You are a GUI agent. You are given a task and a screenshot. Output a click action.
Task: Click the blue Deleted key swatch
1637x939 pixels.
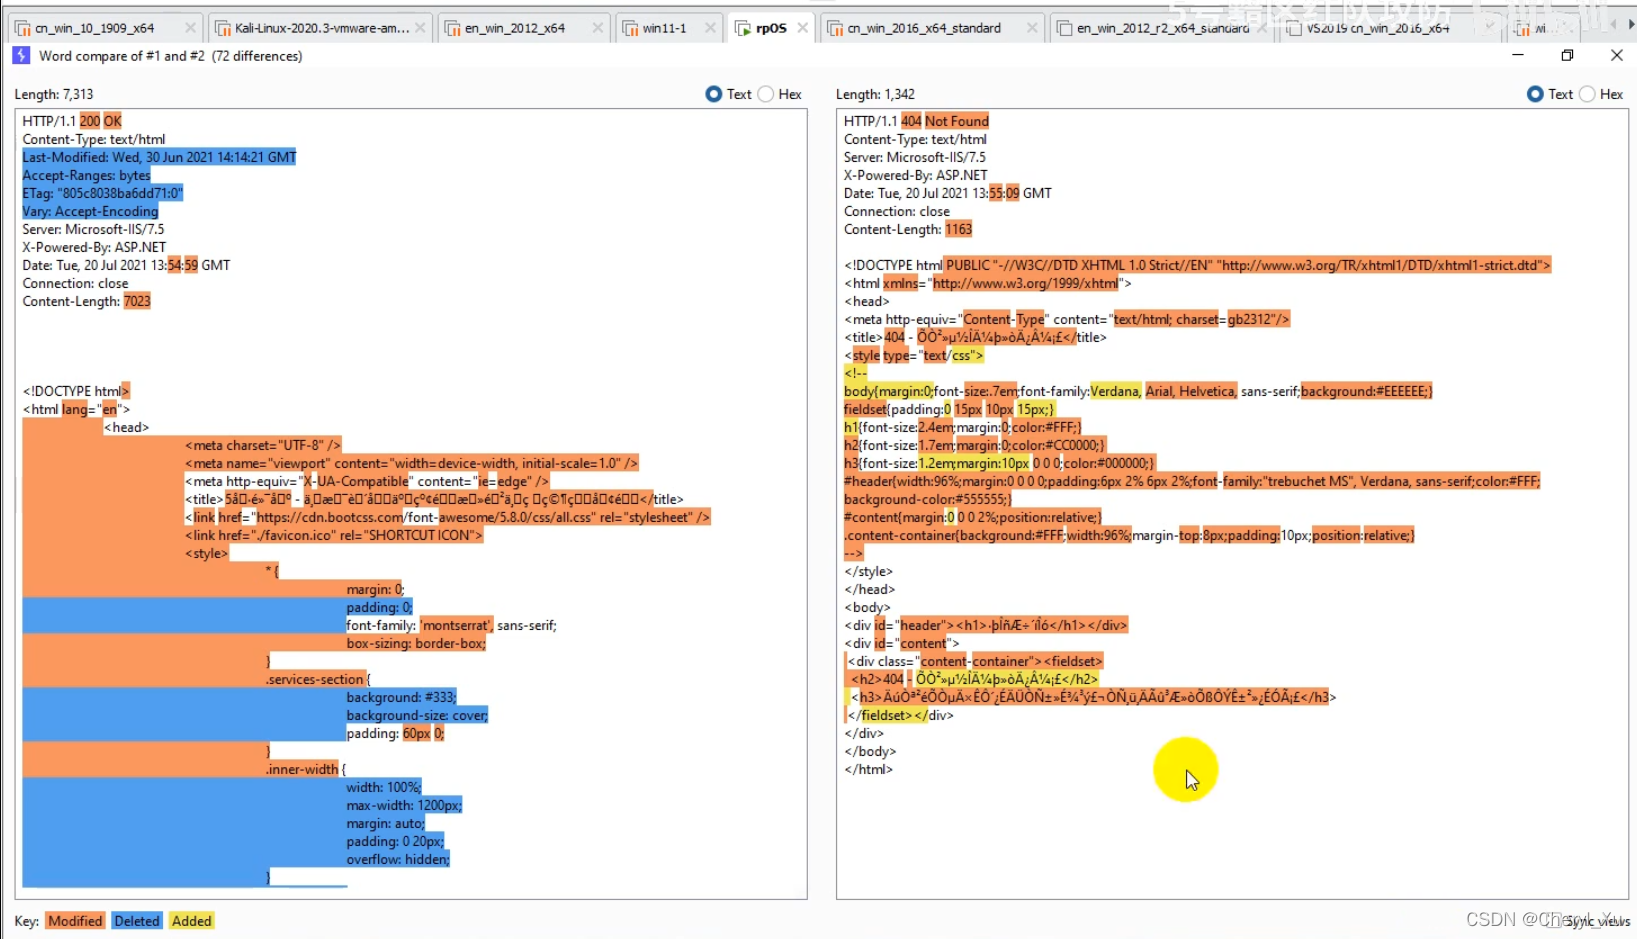coord(137,921)
